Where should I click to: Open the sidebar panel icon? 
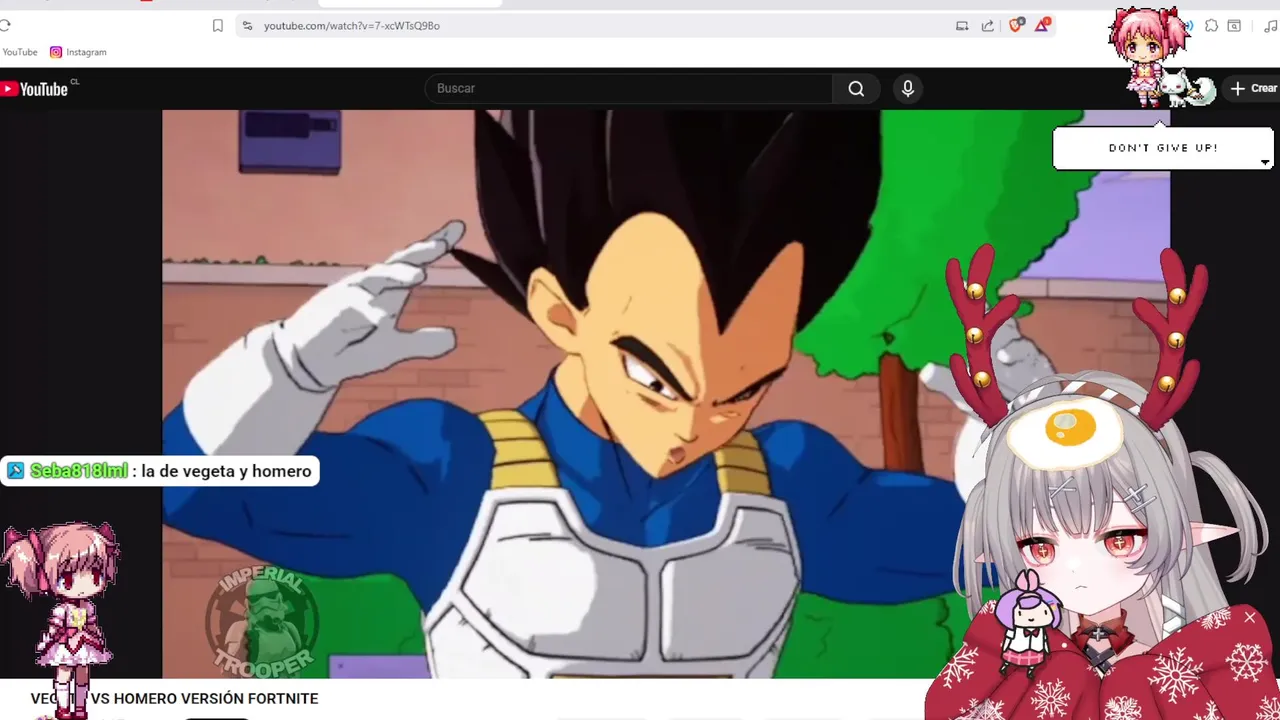point(1235,26)
